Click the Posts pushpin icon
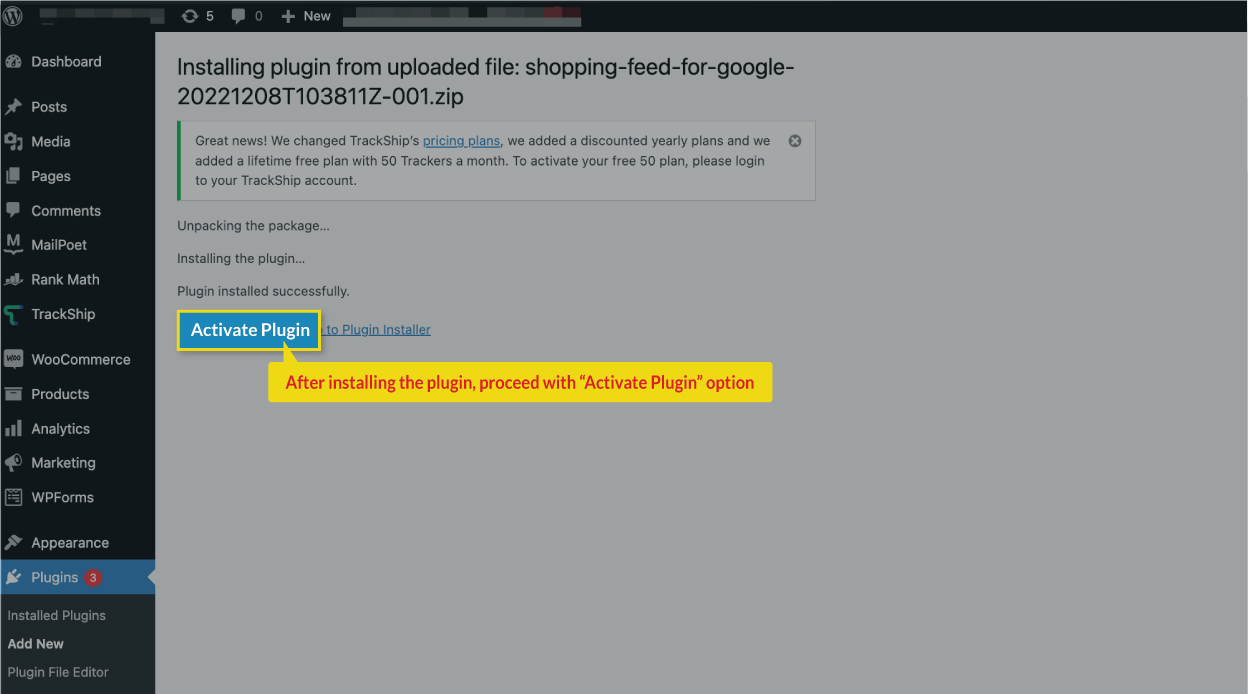Screen dimensions: 1248x694 coord(13,107)
